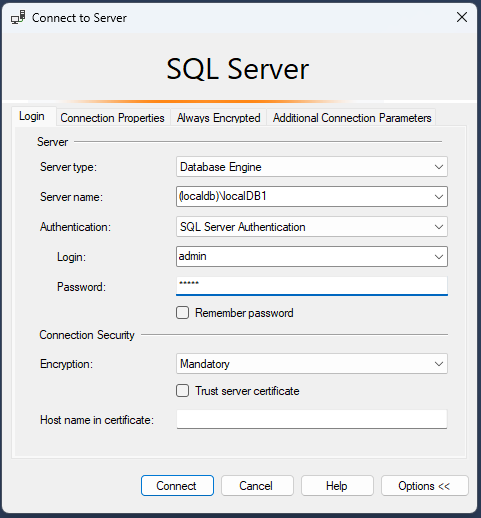Click the Connect button
The image size is (481, 518).
[177, 486]
